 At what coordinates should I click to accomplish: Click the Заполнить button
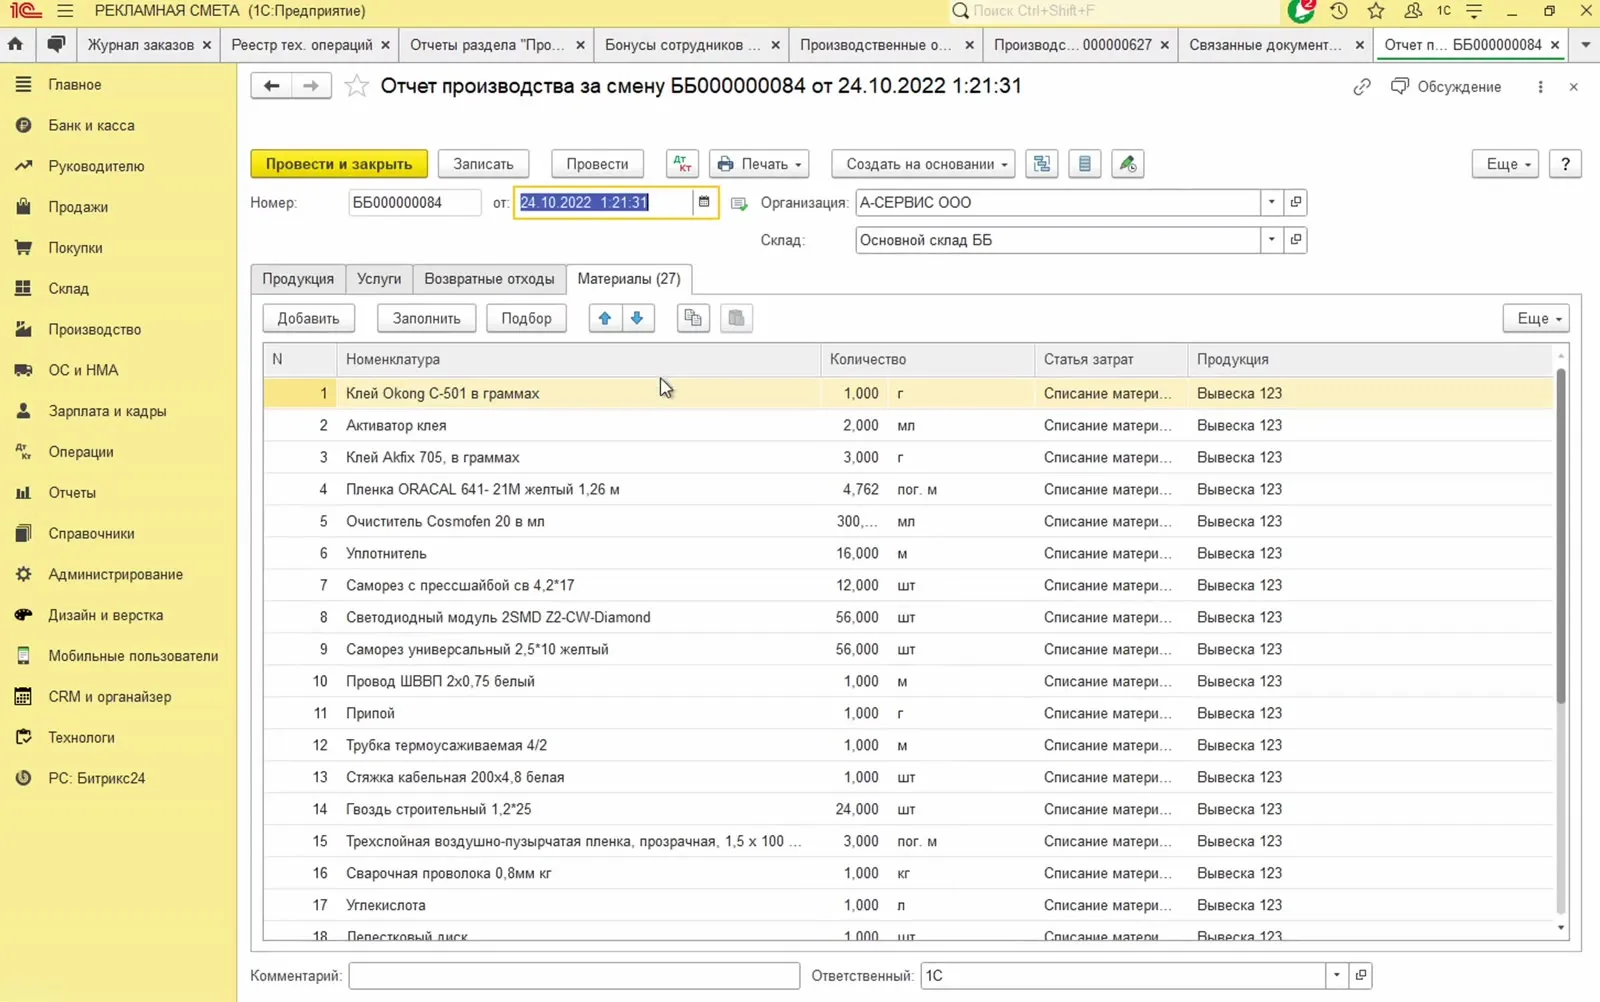tap(426, 318)
